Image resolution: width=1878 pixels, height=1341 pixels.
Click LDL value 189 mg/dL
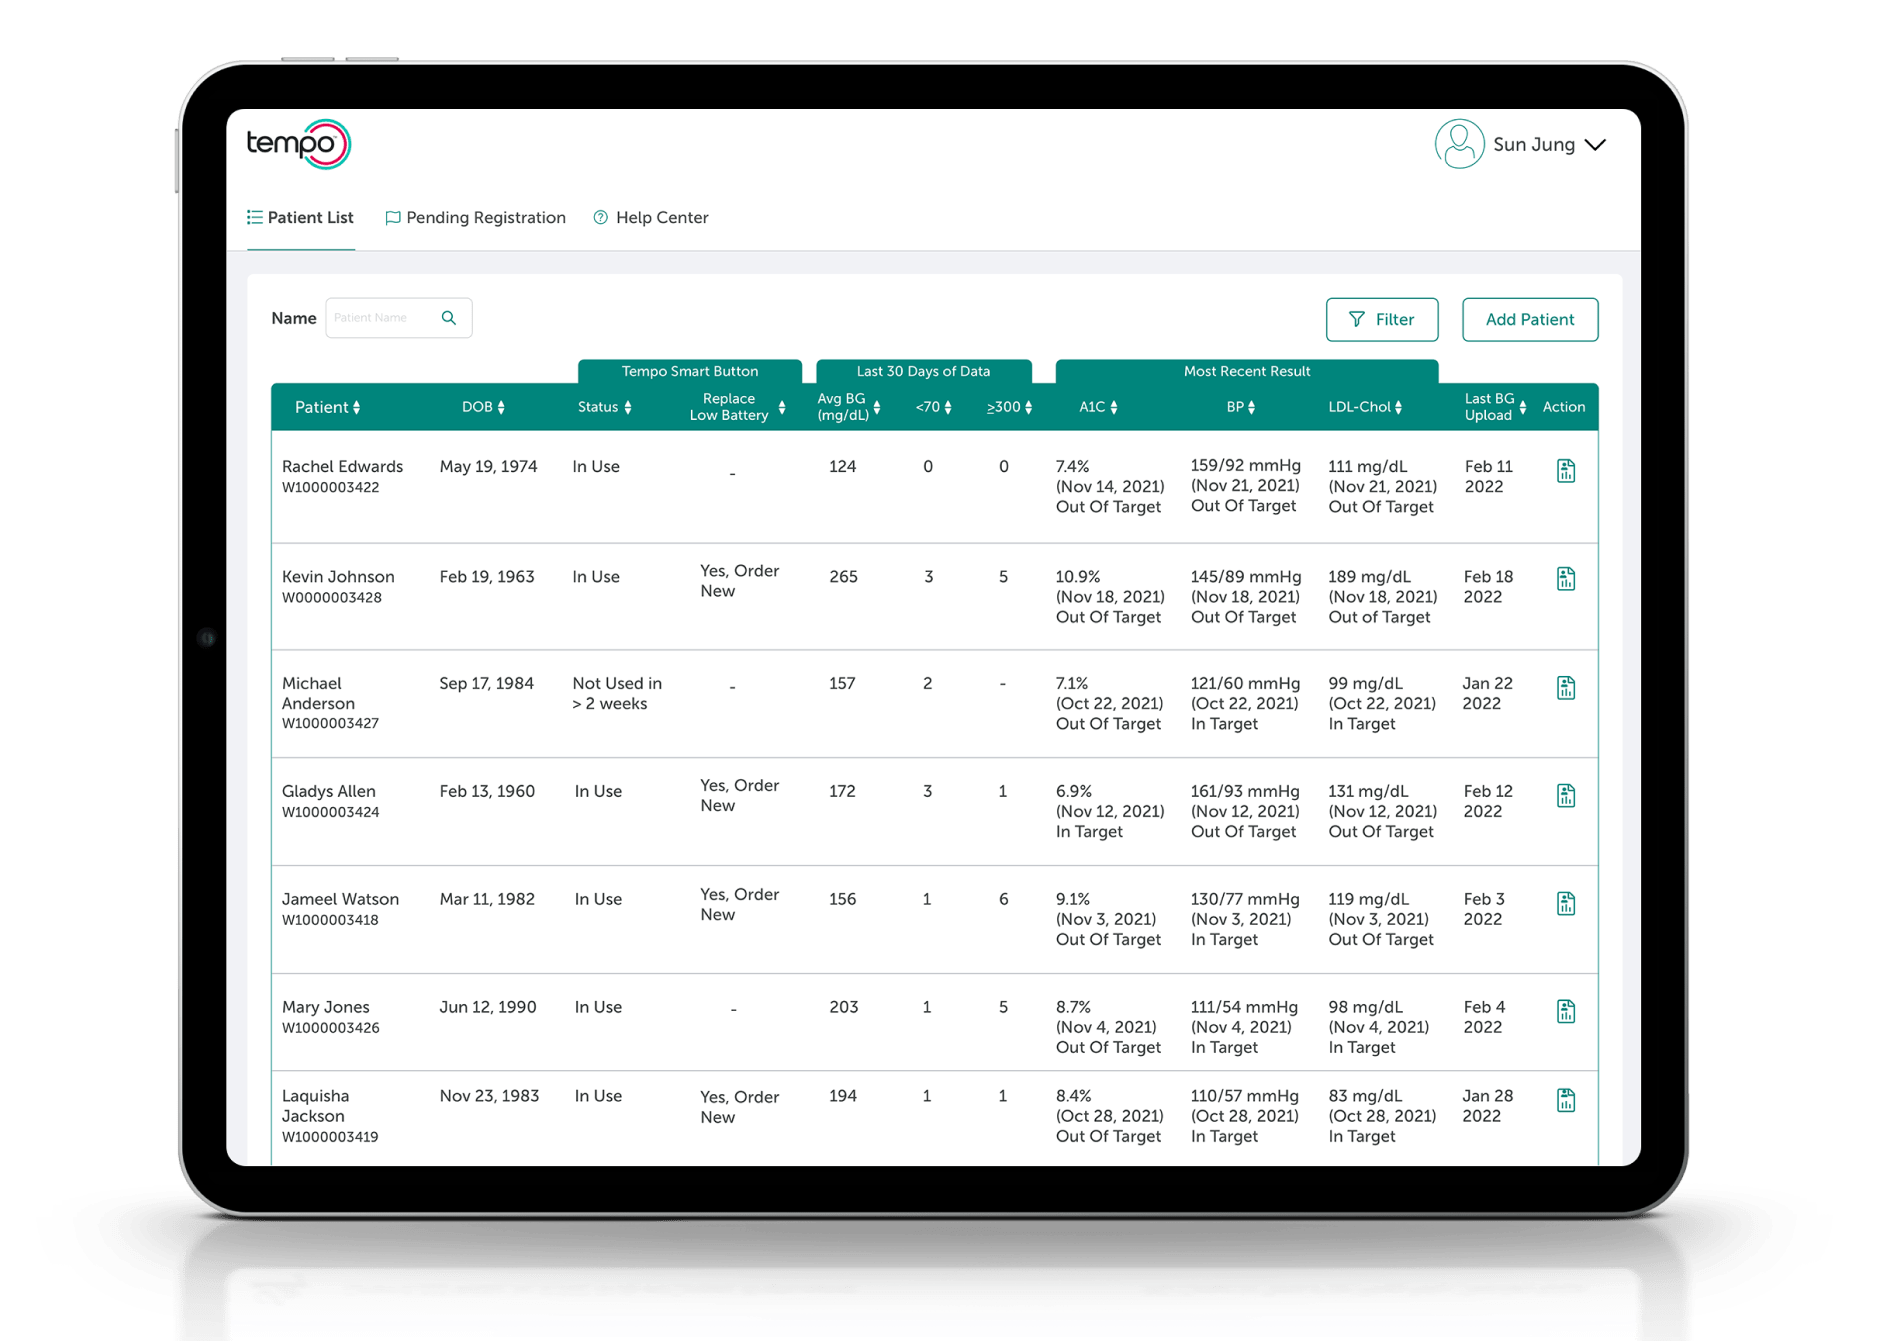coord(1369,577)
